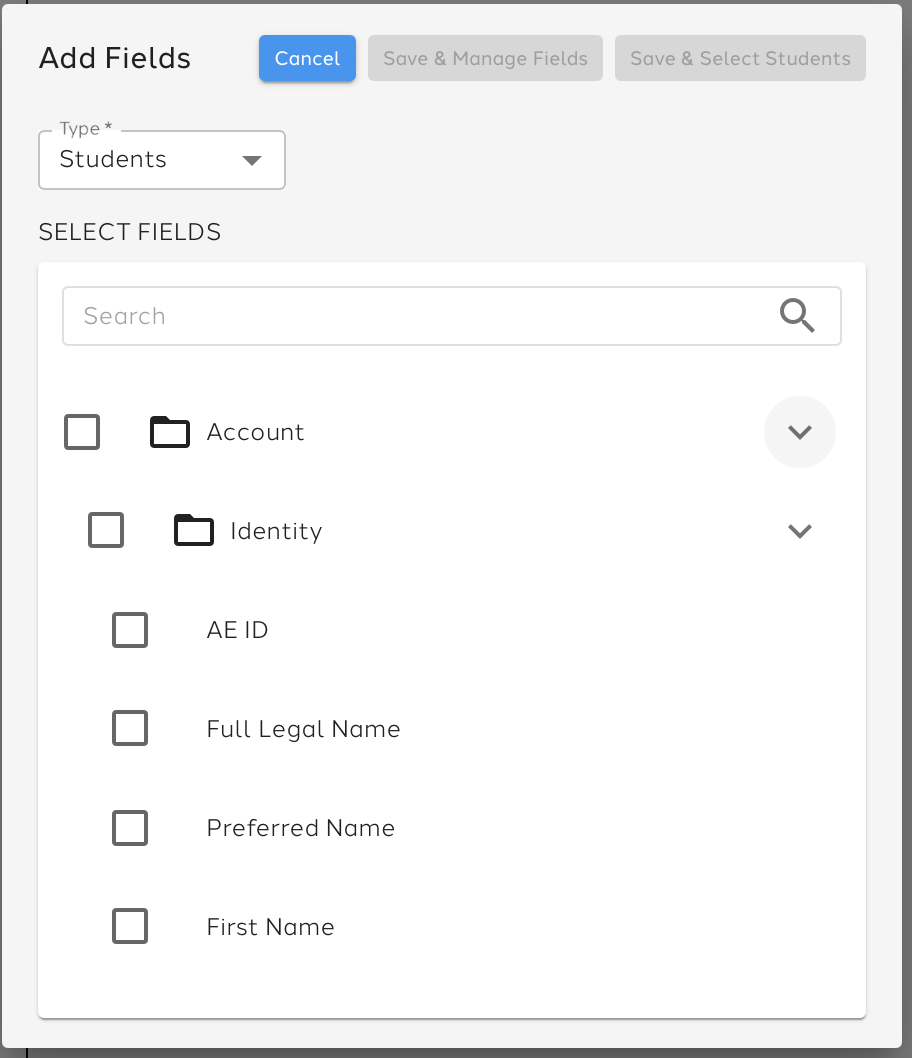Collapse the Identity folder chevron
The width and height of the screenshot is (912, 1058).
pyautogui.click(x=799, y=531)
